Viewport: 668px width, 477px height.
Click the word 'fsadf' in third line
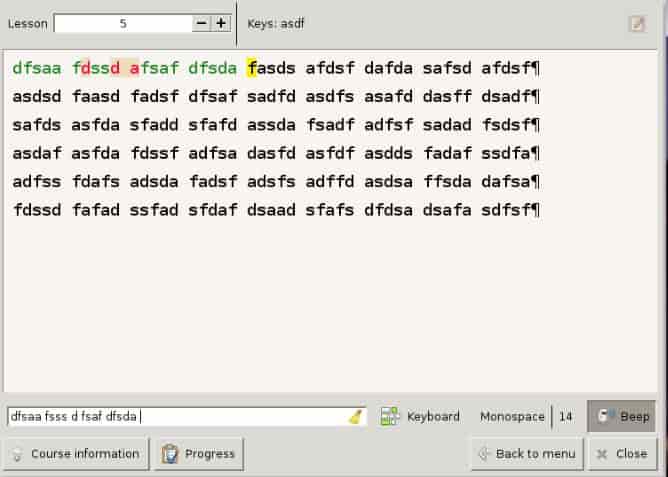pos(330,125)
